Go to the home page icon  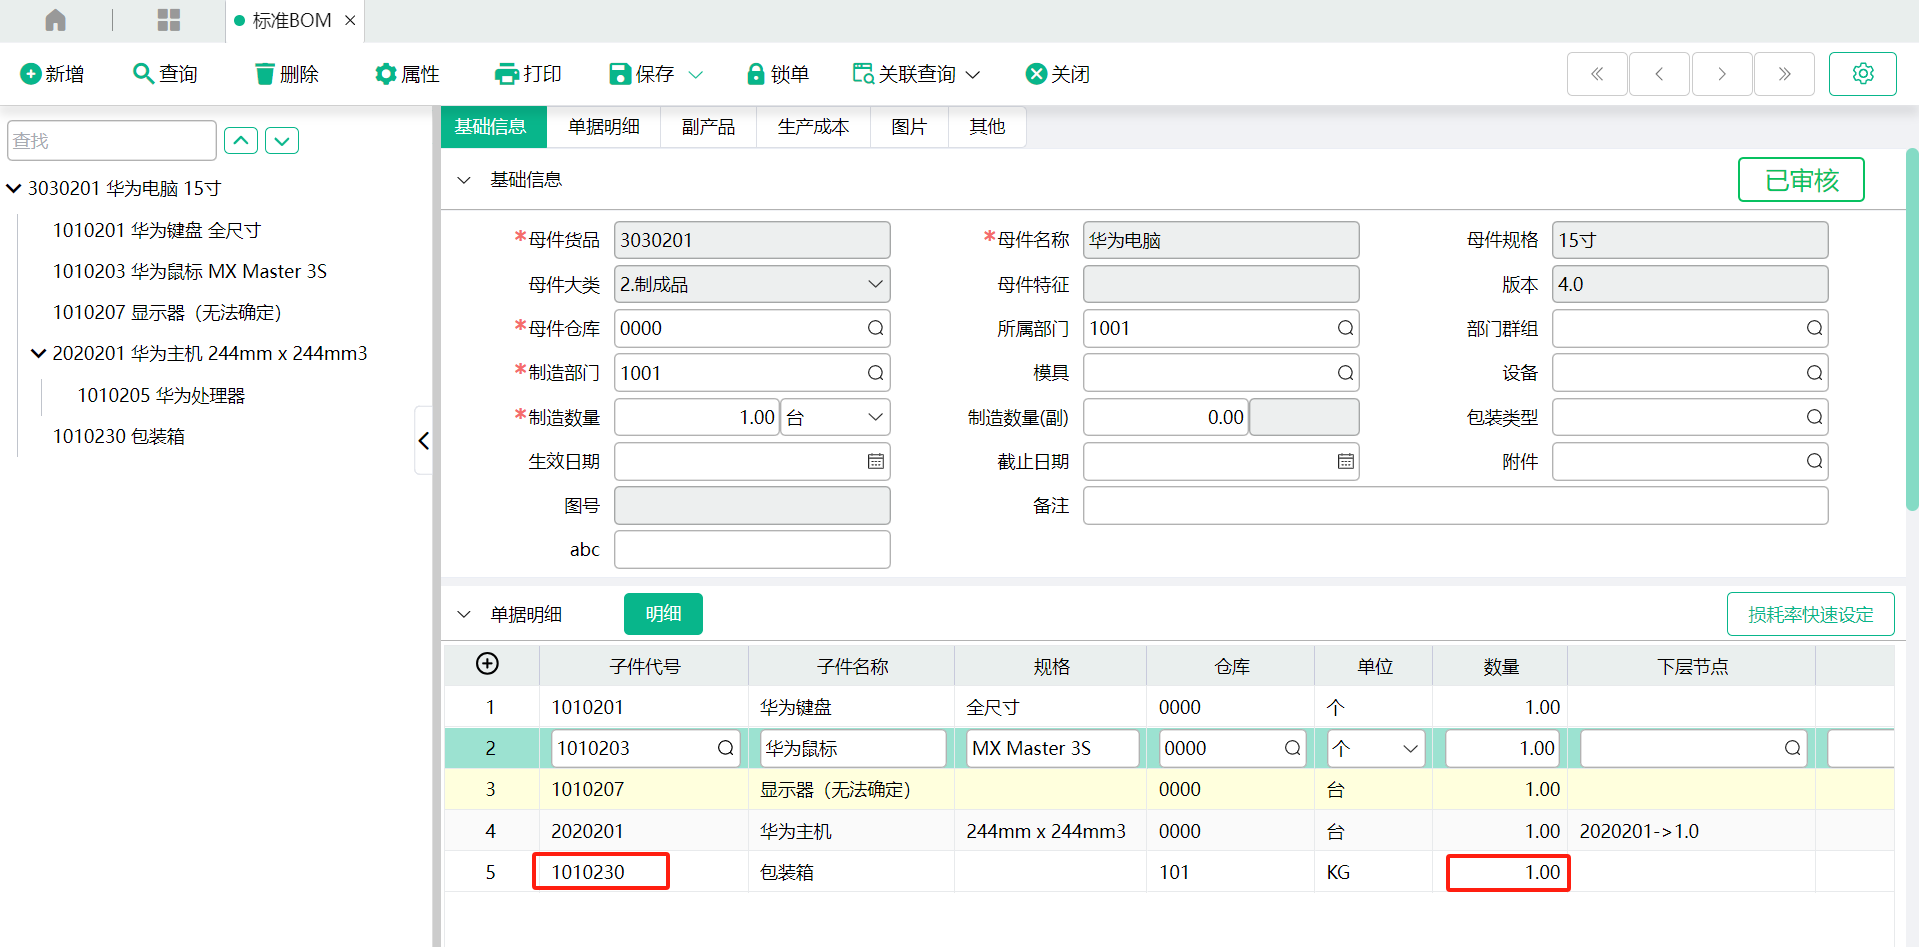(56, 20)
